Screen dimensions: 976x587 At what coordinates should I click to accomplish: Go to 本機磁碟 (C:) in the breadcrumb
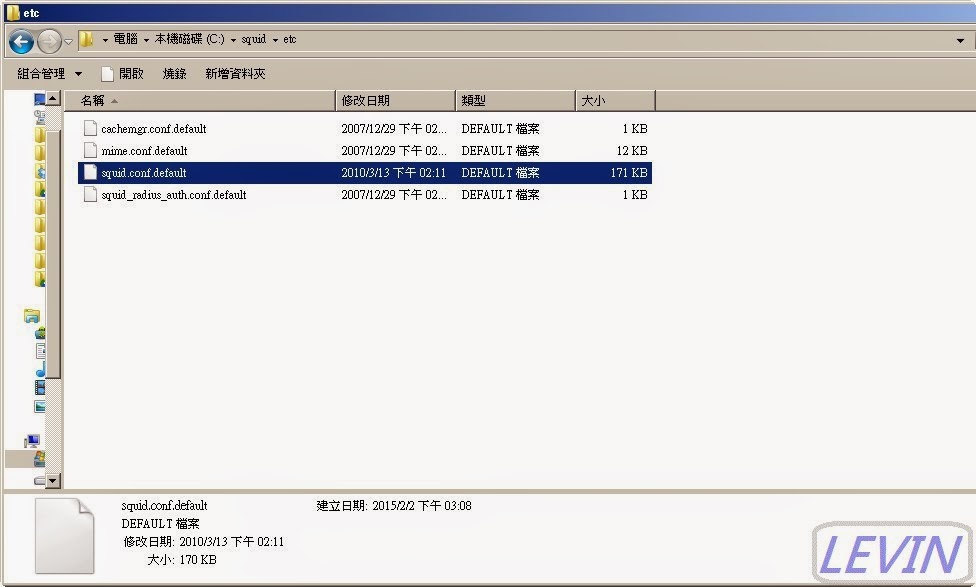tap(189, 39)
